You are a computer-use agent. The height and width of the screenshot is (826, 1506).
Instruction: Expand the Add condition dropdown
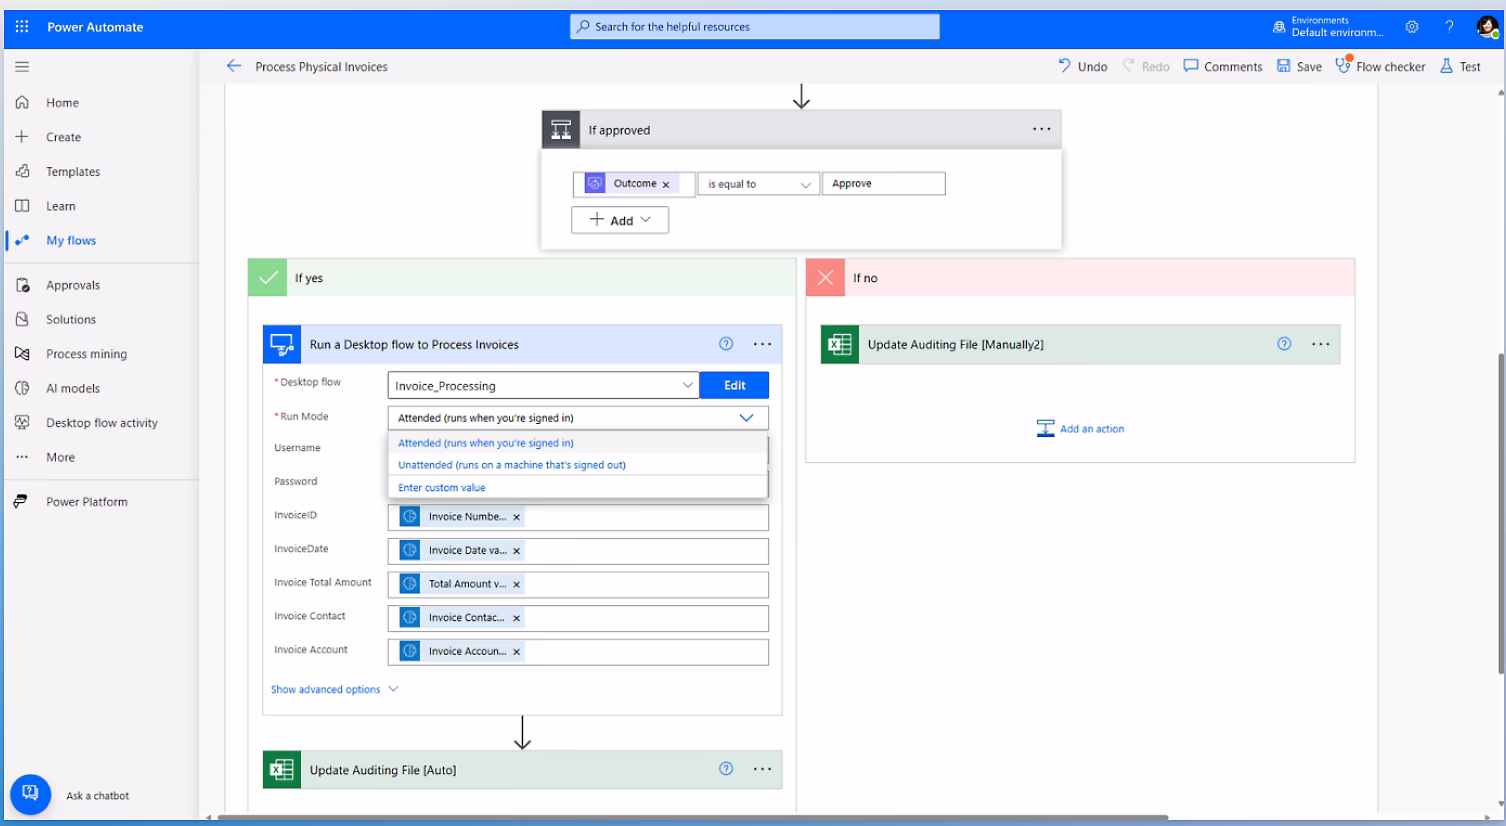[x=620, y=220]
